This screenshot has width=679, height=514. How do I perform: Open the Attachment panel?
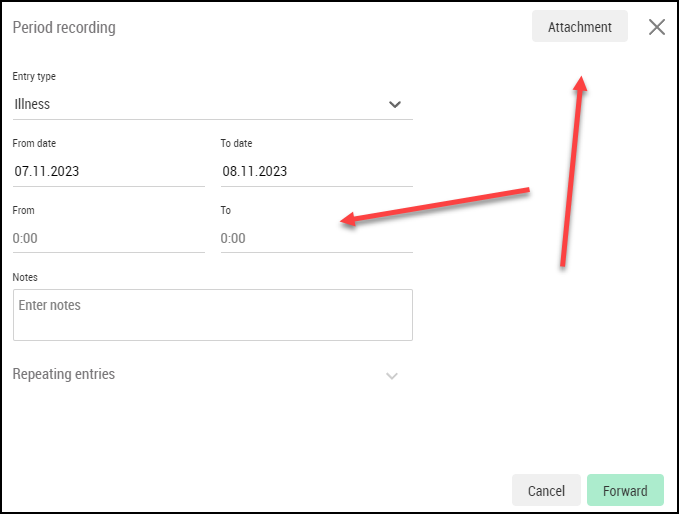coord(579,26)
